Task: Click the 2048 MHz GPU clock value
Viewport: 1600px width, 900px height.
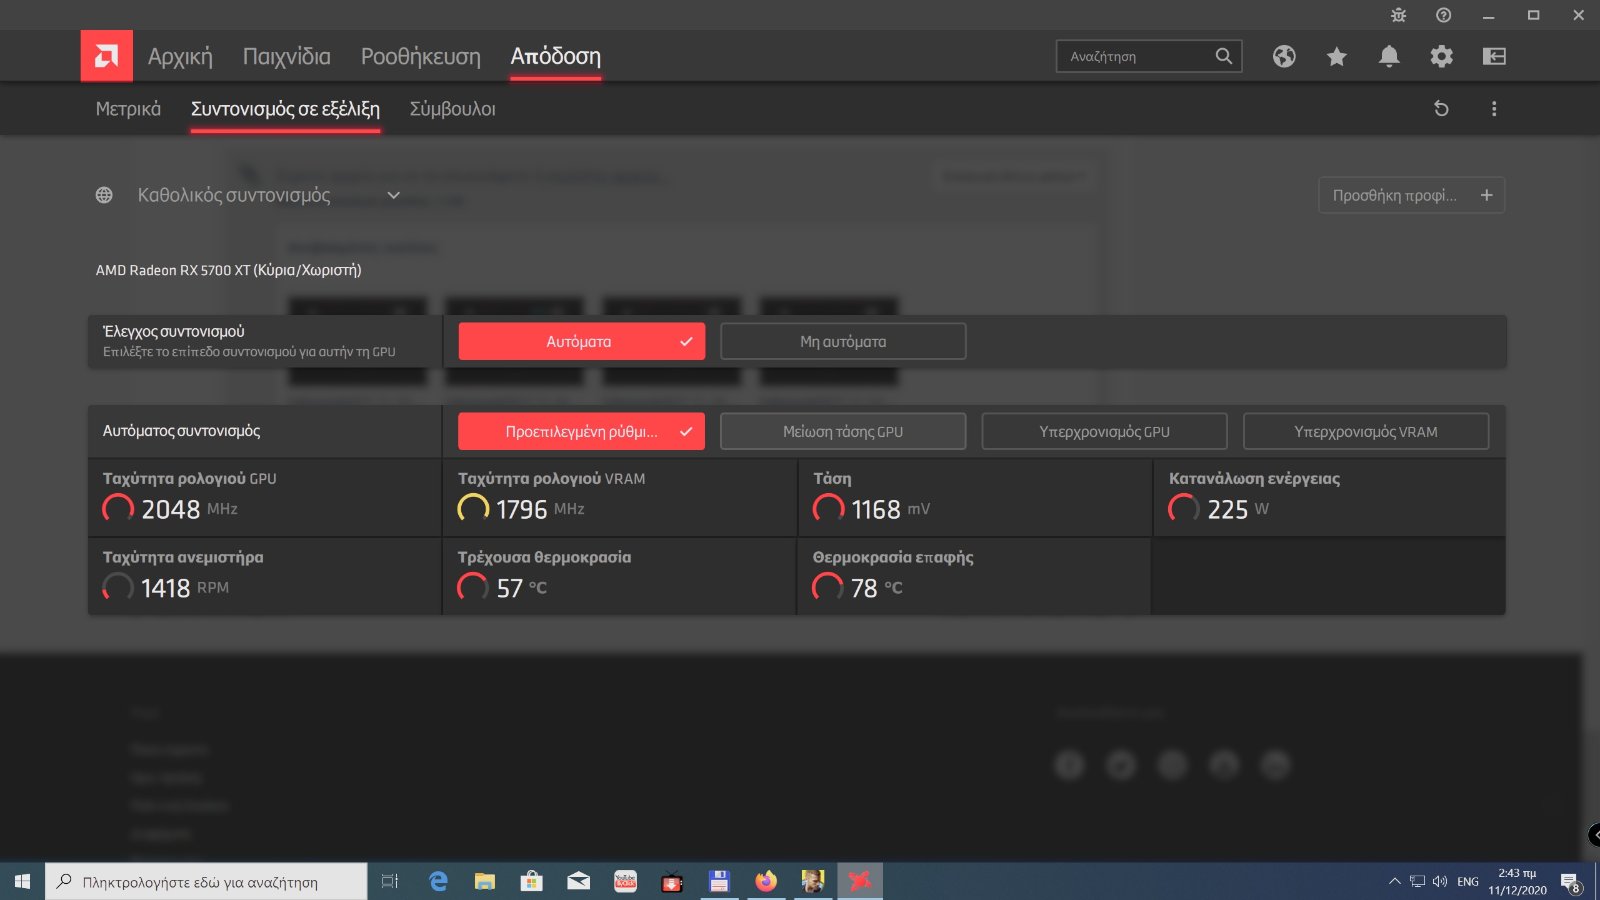Action: 171,509
